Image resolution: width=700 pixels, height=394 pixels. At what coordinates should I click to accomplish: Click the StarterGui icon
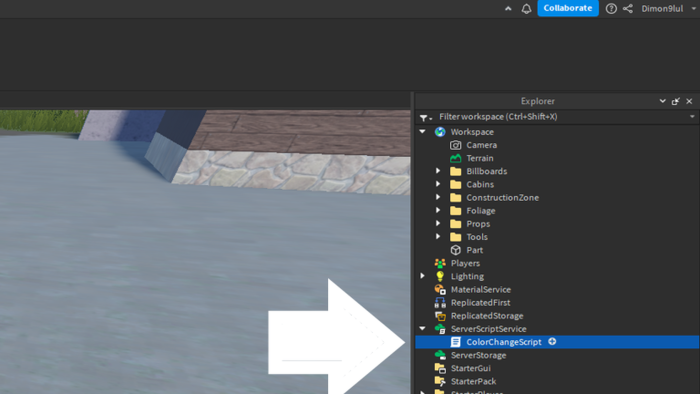pos(440,368)
